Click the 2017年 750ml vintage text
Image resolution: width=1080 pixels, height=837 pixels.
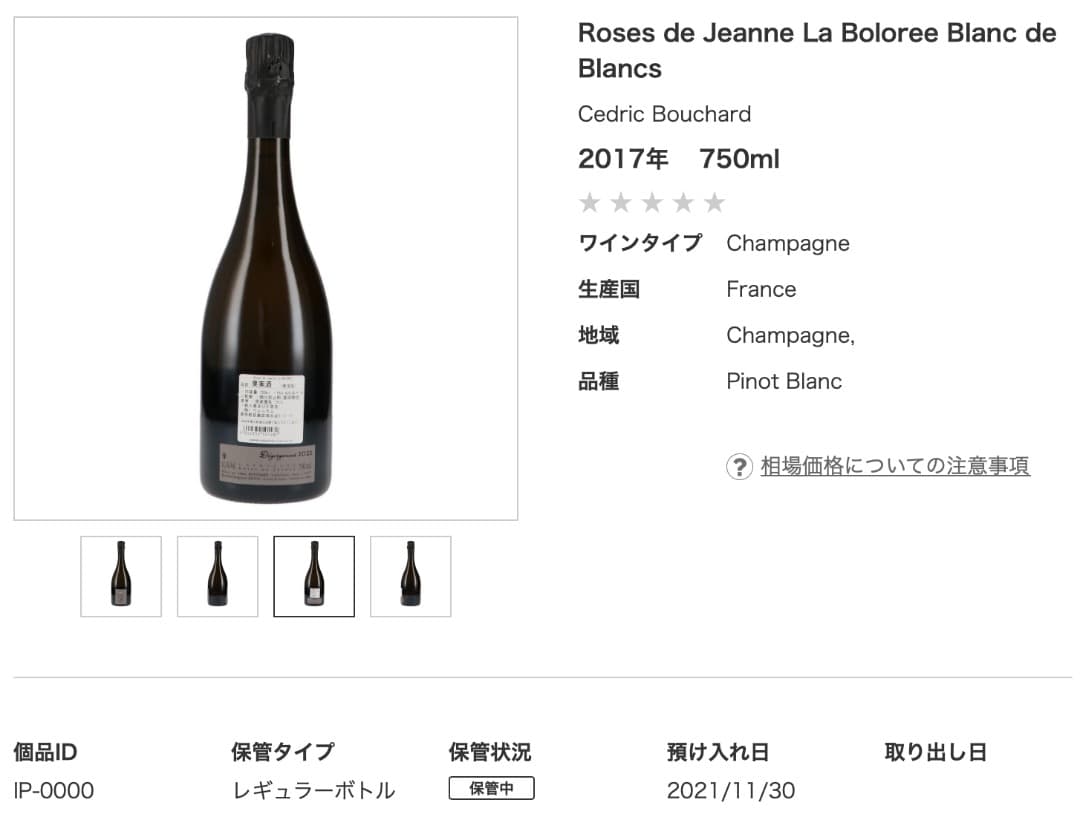tap(678, 159)
